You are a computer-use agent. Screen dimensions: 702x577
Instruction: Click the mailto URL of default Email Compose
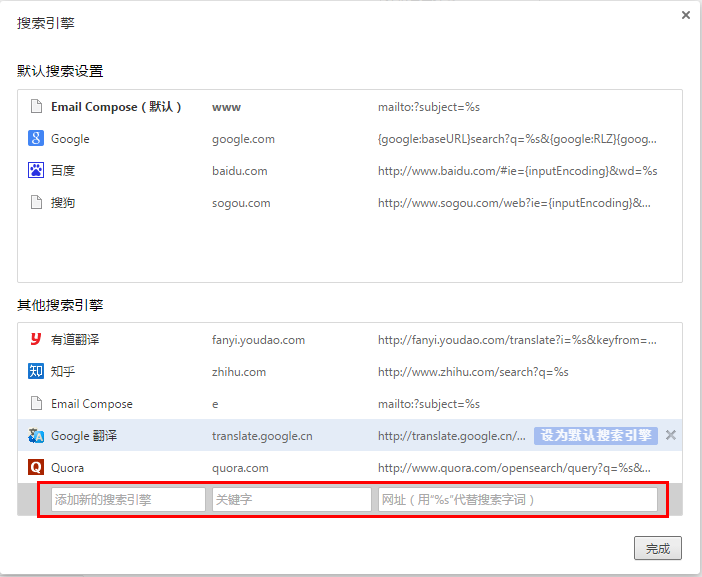(x=428, y=107)
